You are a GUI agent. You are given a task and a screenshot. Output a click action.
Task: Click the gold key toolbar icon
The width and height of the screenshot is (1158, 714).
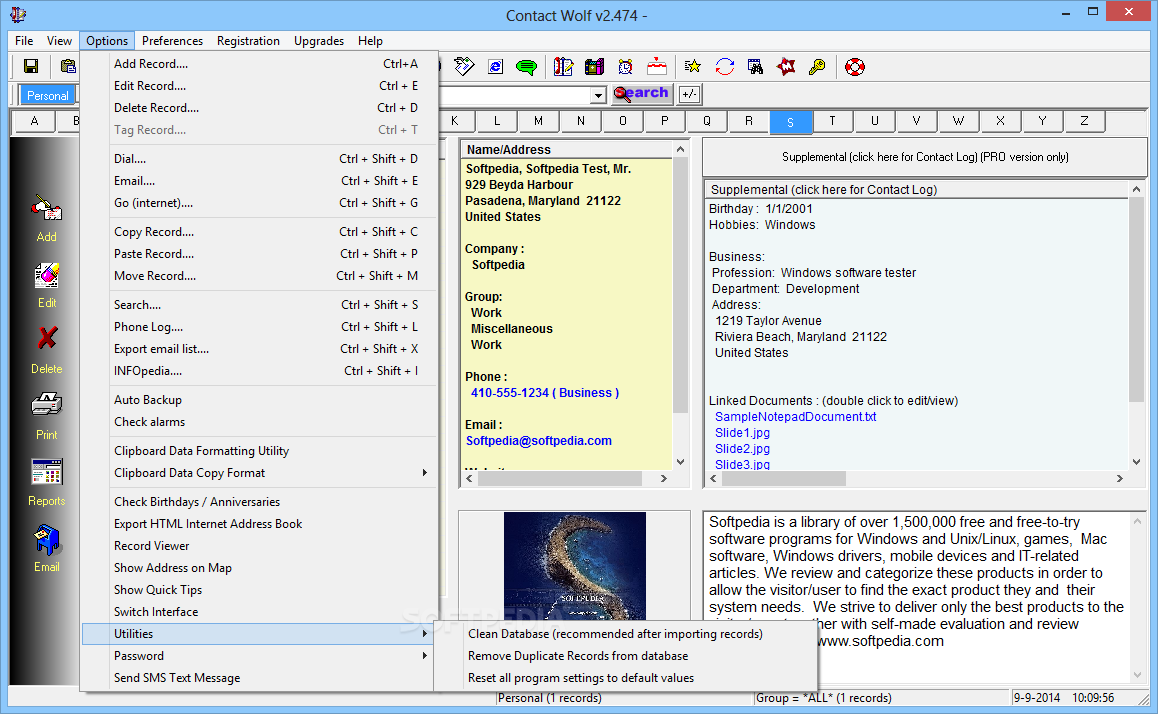pos(818,66)
